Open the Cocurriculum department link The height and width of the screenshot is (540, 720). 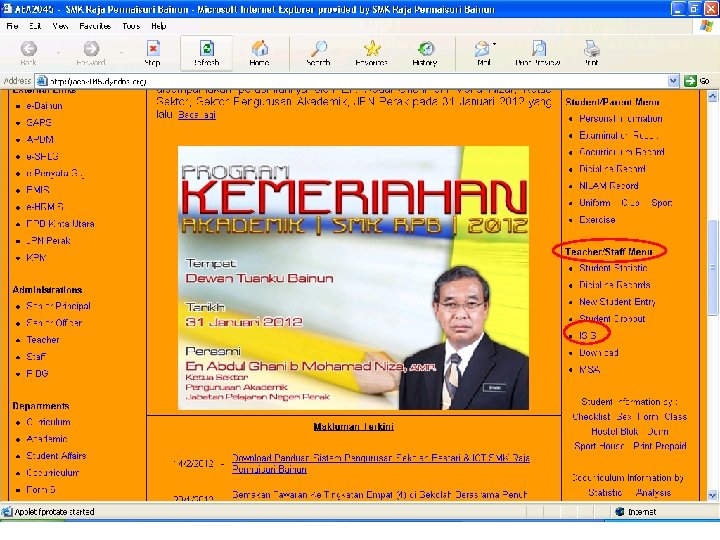coord(52,473)
